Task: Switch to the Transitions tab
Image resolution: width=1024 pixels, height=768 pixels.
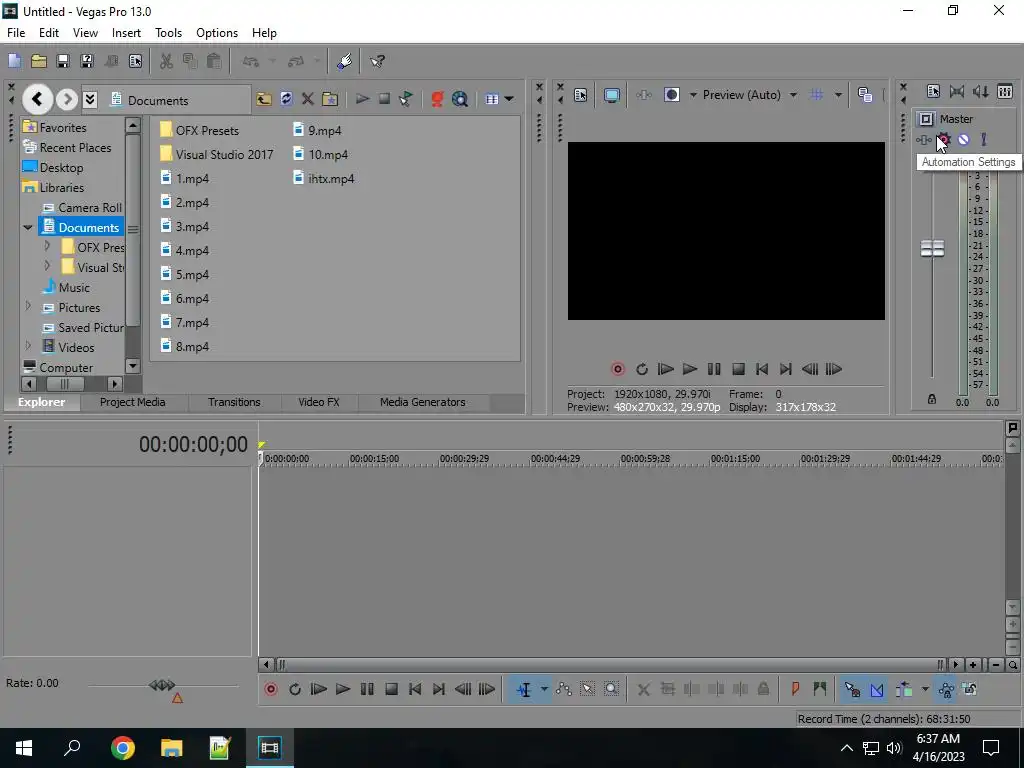Action: tap(234, 402)
